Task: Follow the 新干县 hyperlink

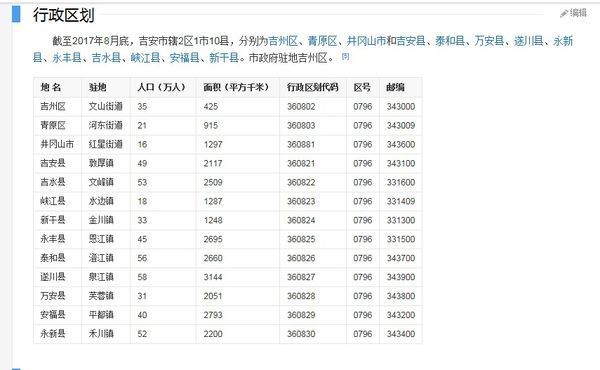Action: point(224,58)
